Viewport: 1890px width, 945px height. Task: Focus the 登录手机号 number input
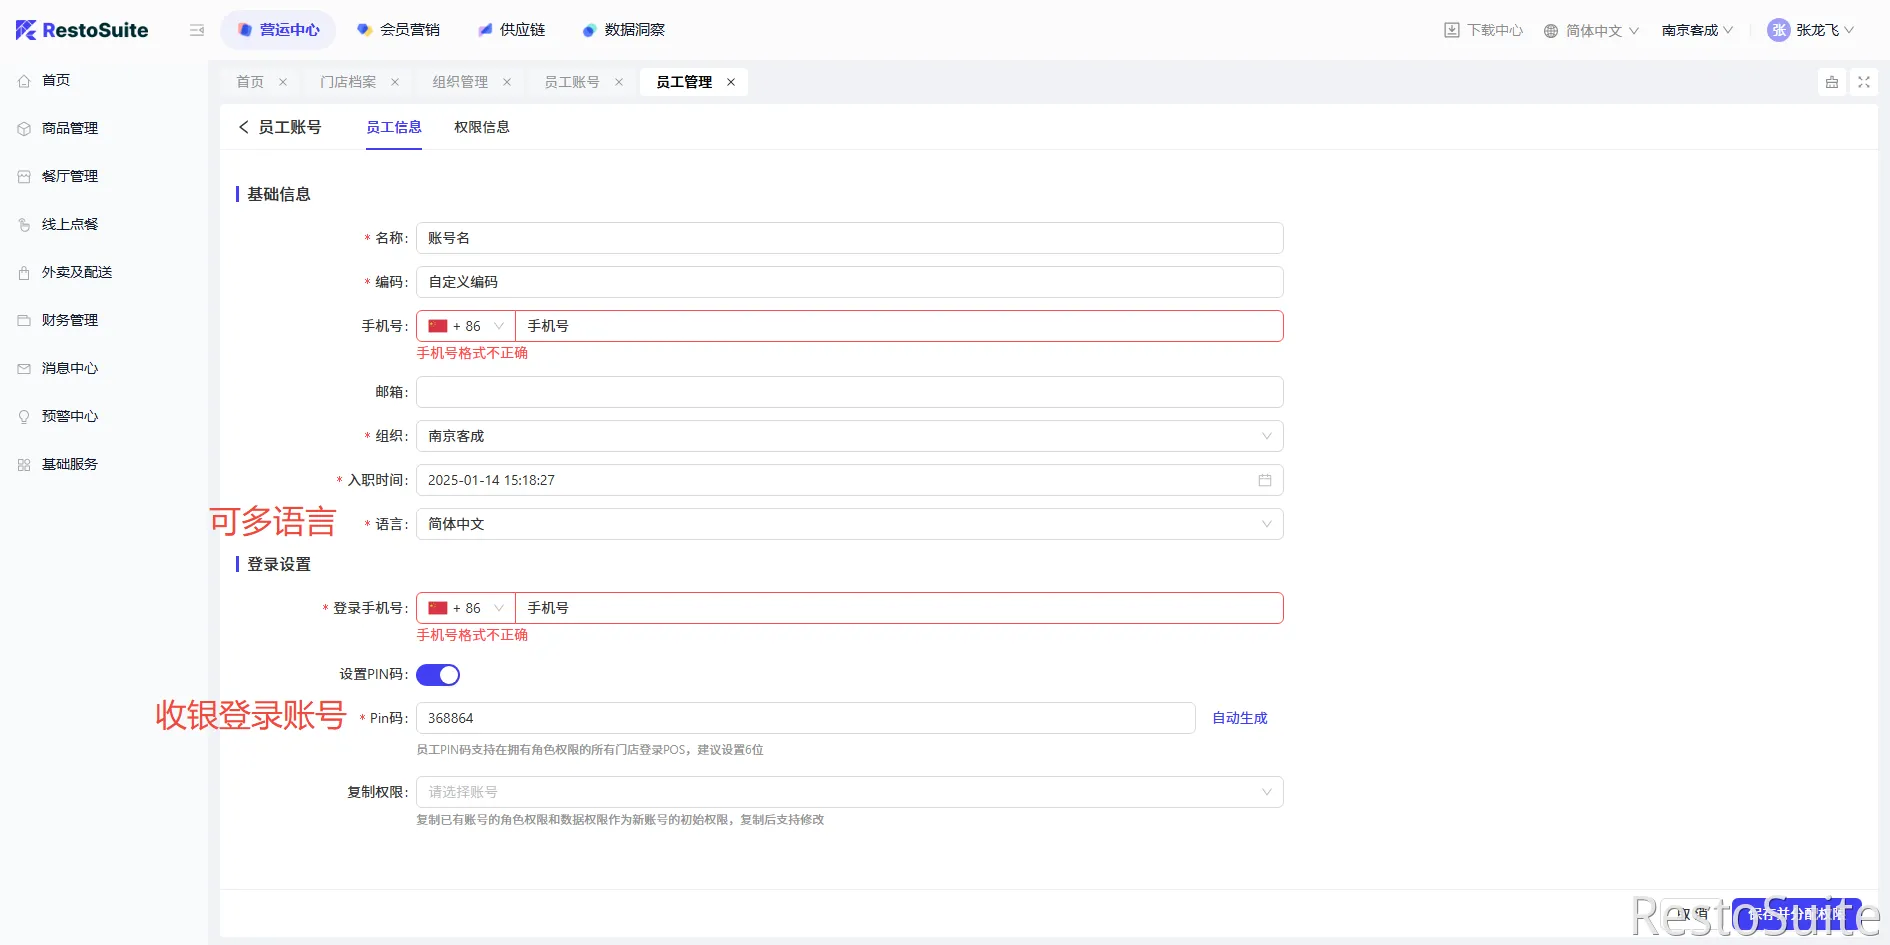pyautogui.click(x=899, y=608)
